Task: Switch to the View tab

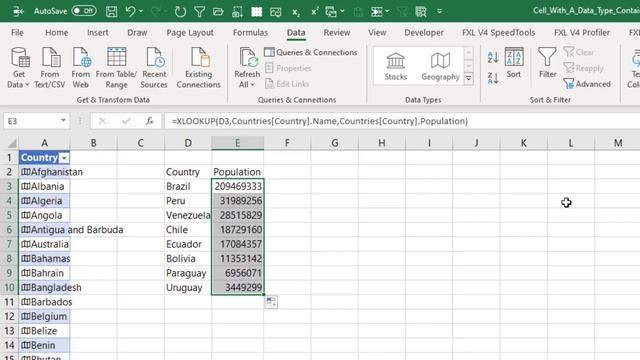Action: point(377,33)
